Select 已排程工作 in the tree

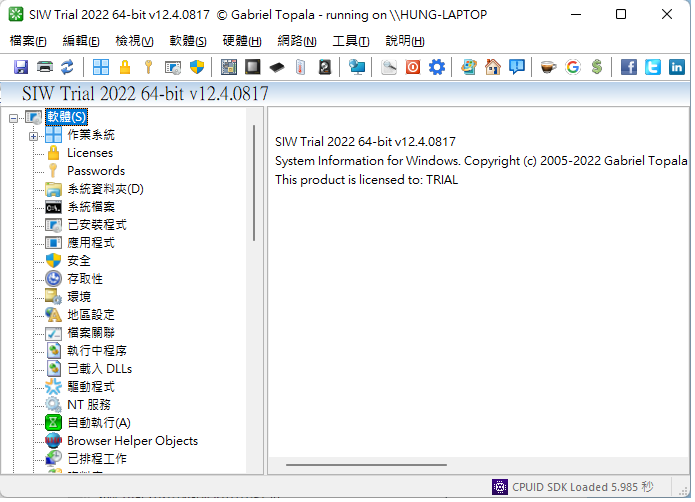(x=97, y=459)
